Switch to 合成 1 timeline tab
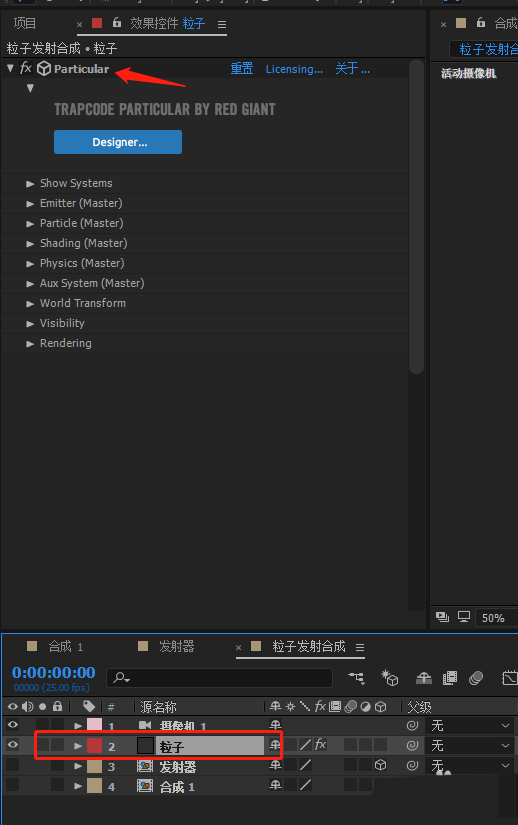The width and height of the screenshot is (518, 825). point(66,647)
